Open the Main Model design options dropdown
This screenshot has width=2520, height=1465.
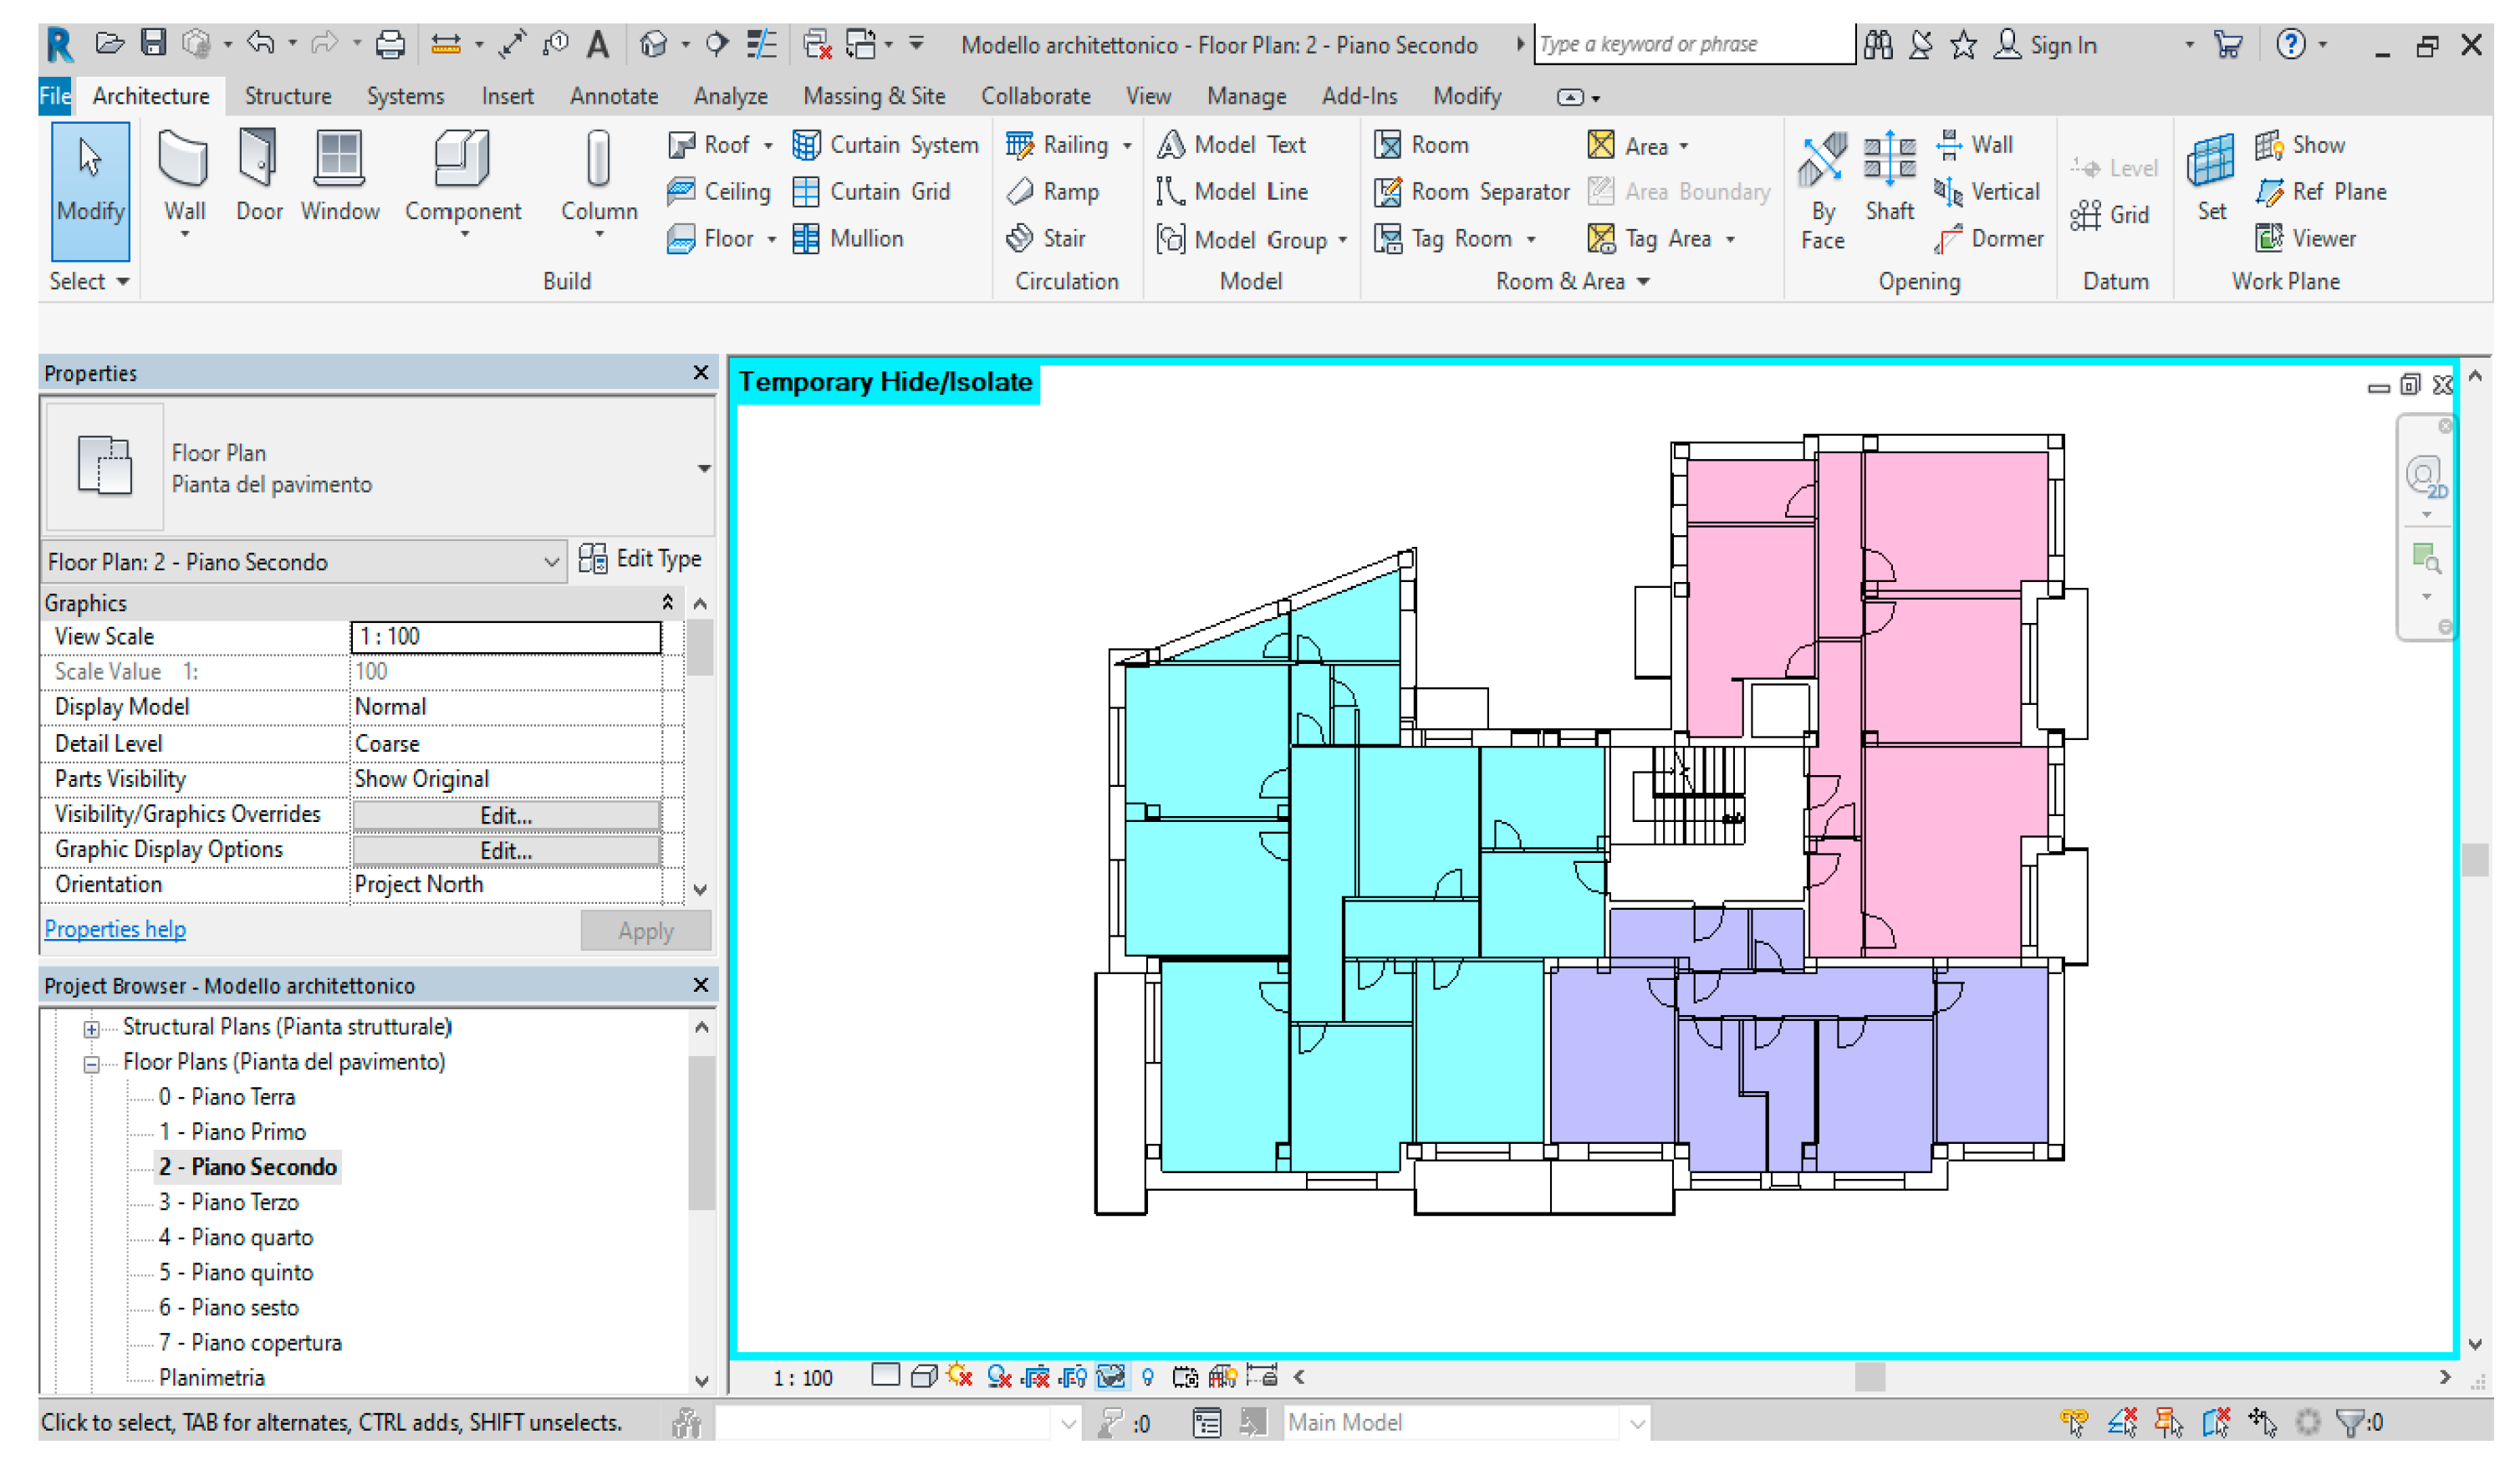click(1636, 1423)
